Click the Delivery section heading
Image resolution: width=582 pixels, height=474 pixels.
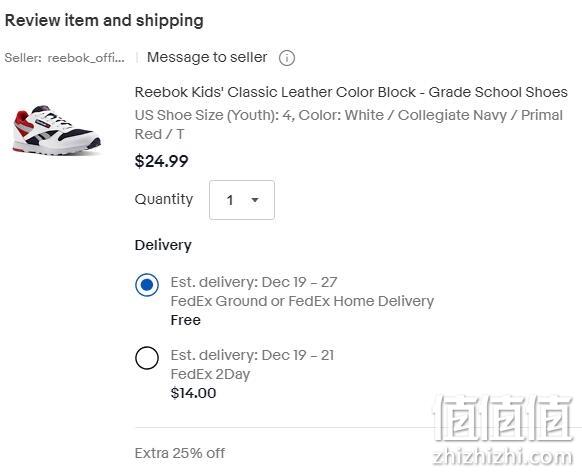tap(163, 245)
